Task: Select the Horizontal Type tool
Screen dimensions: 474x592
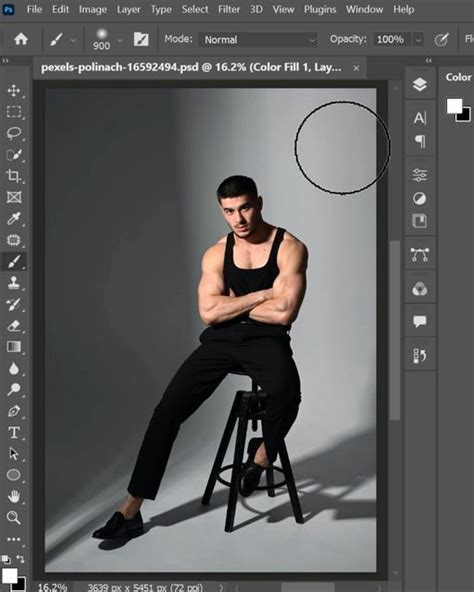Action: coord(14,432)
